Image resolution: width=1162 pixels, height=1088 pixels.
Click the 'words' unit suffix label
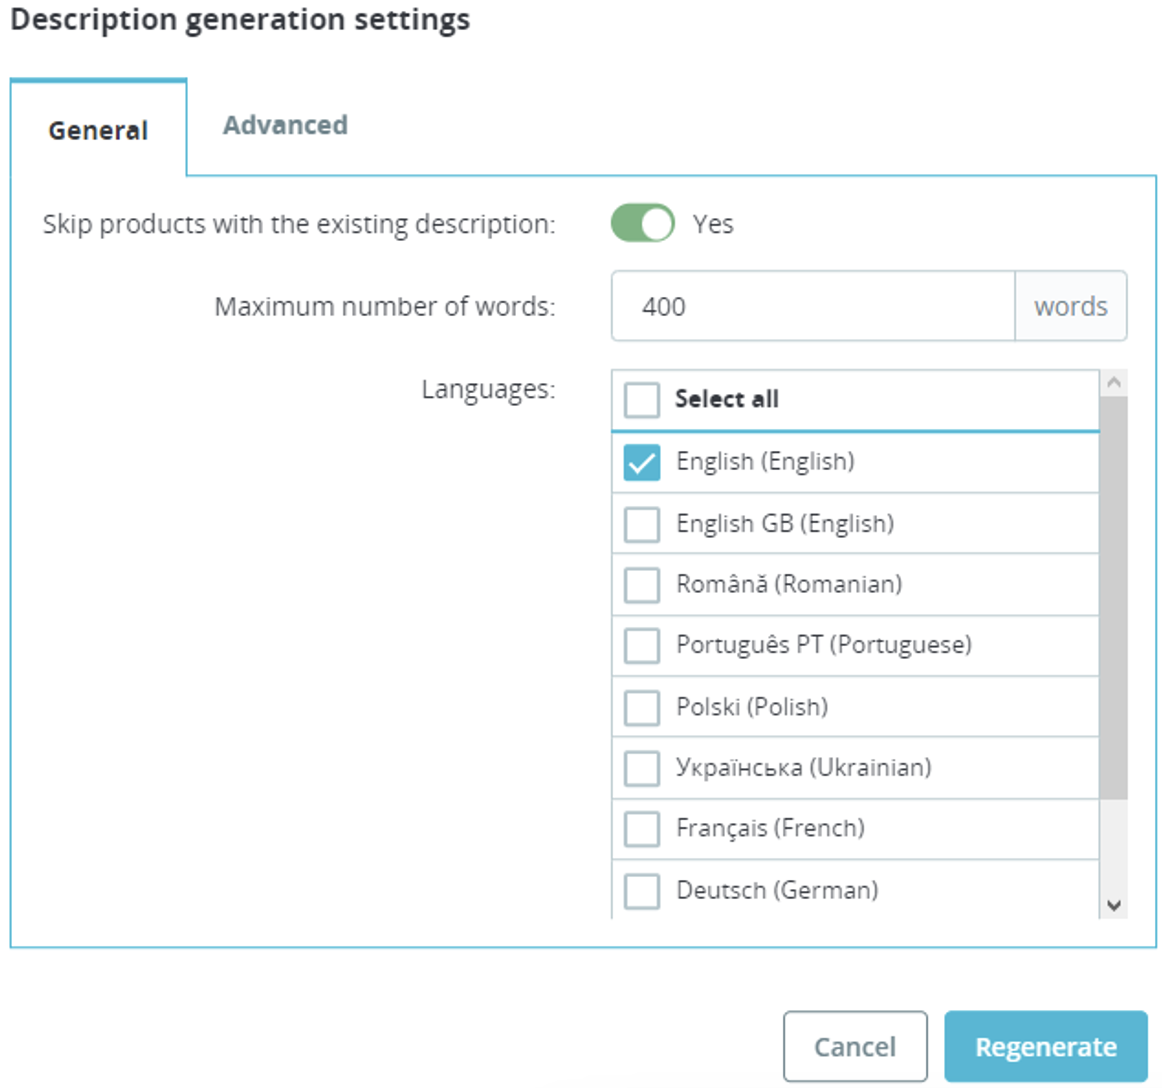(x=1071, y=306)
